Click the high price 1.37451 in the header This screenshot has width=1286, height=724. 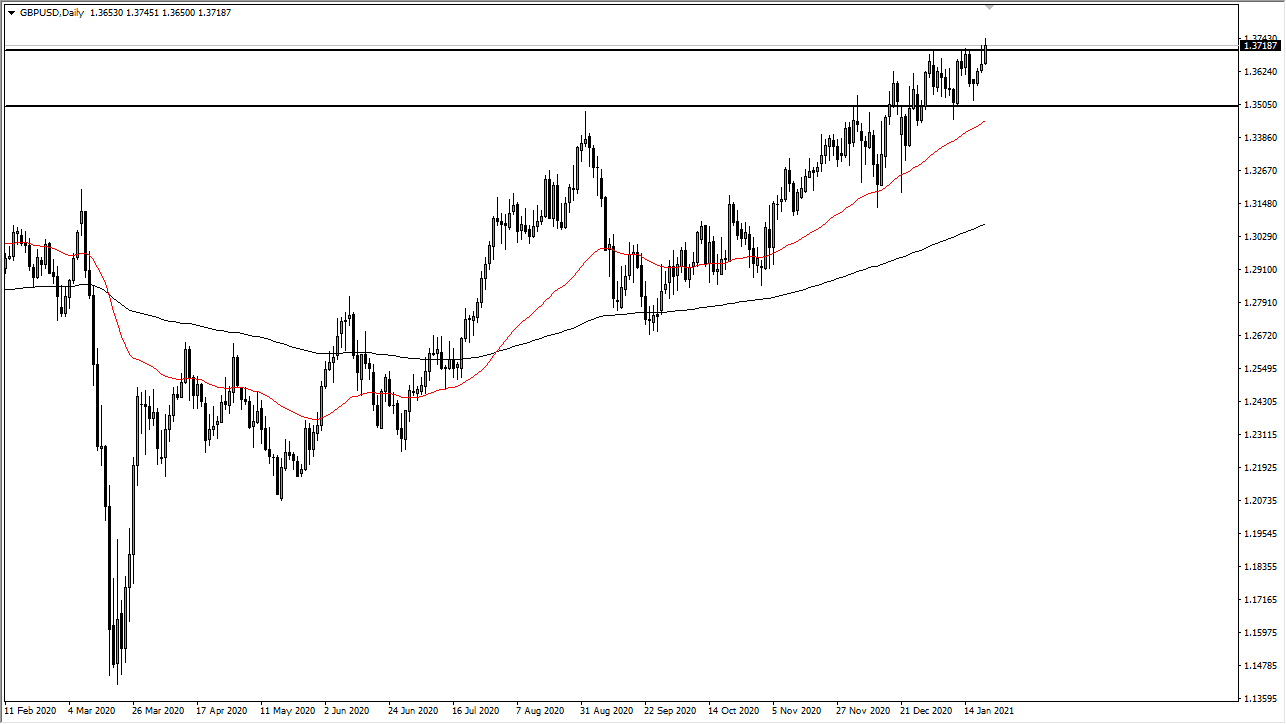click(144, 13)
